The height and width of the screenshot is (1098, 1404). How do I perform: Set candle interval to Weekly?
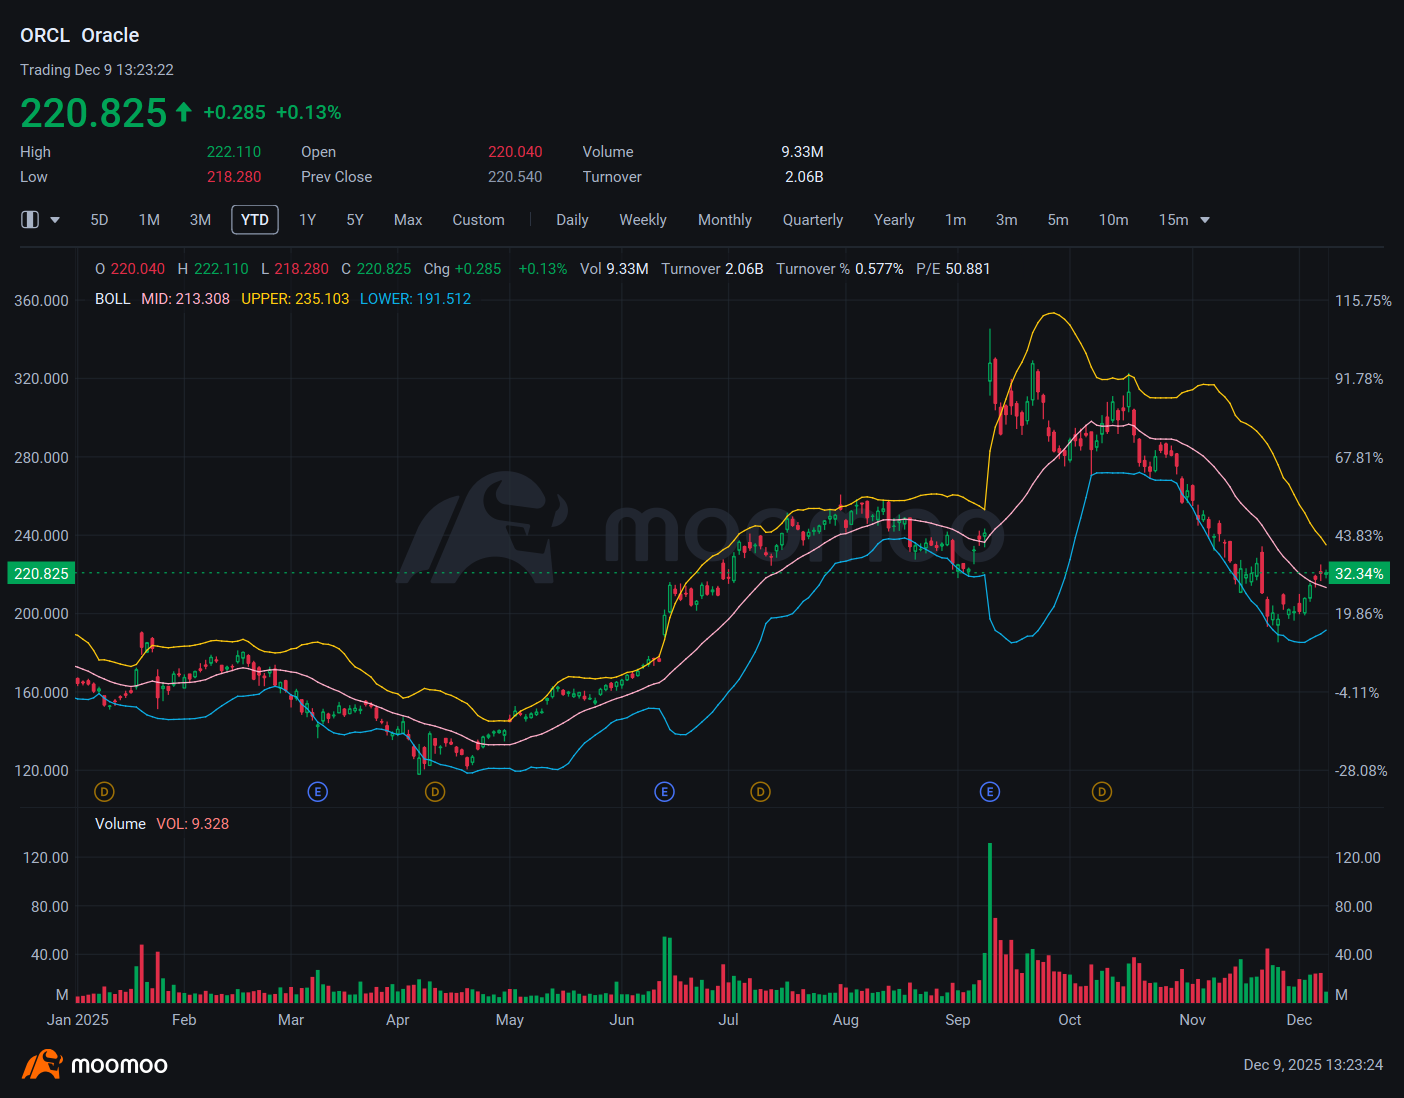click(x=643, y=220)
